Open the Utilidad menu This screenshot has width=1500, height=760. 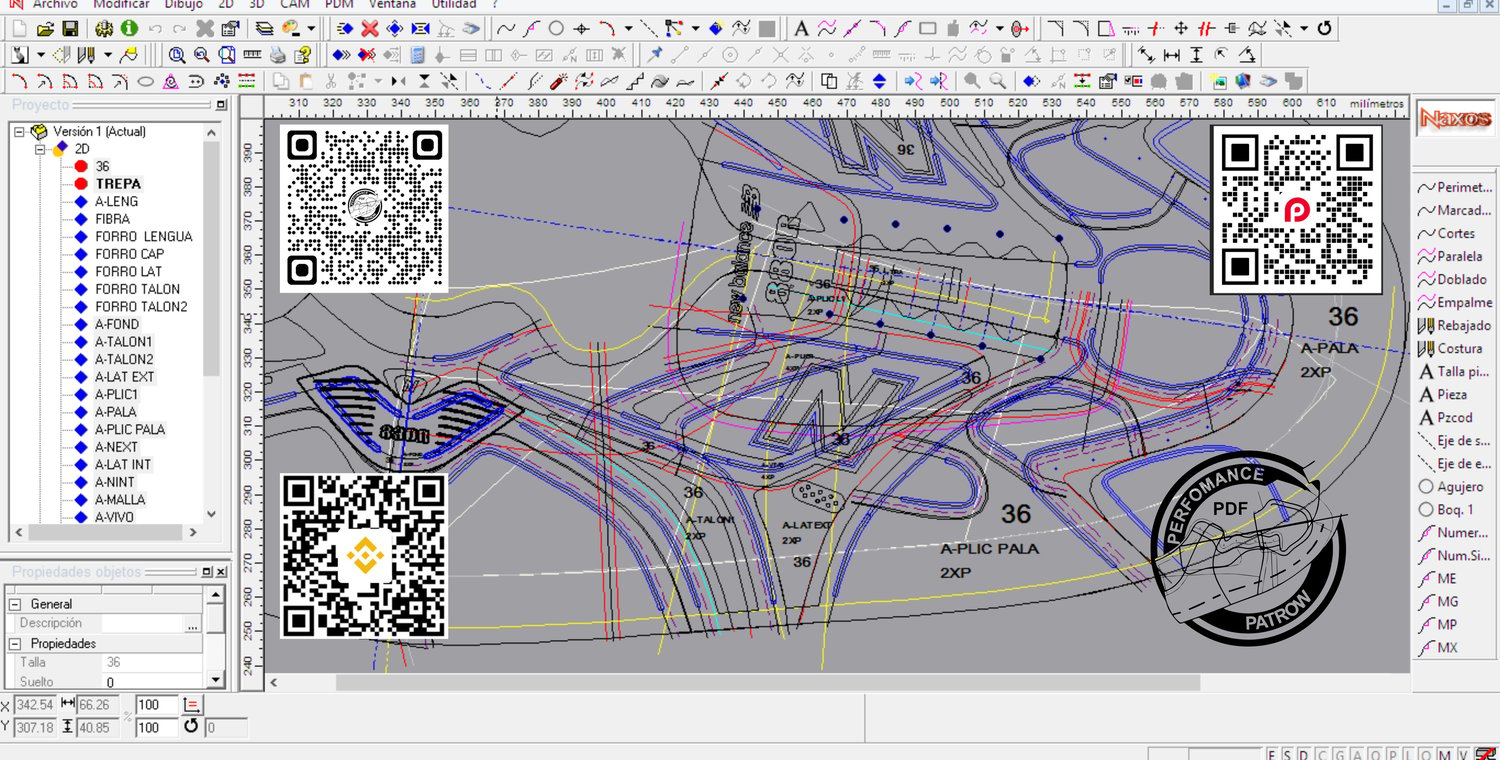coord(453,4)
